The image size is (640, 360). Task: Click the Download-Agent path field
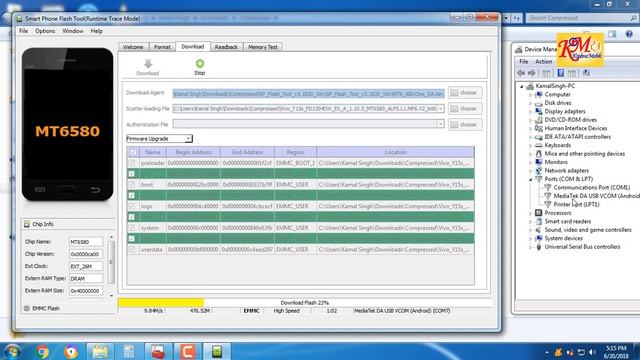tap(309, 93)
